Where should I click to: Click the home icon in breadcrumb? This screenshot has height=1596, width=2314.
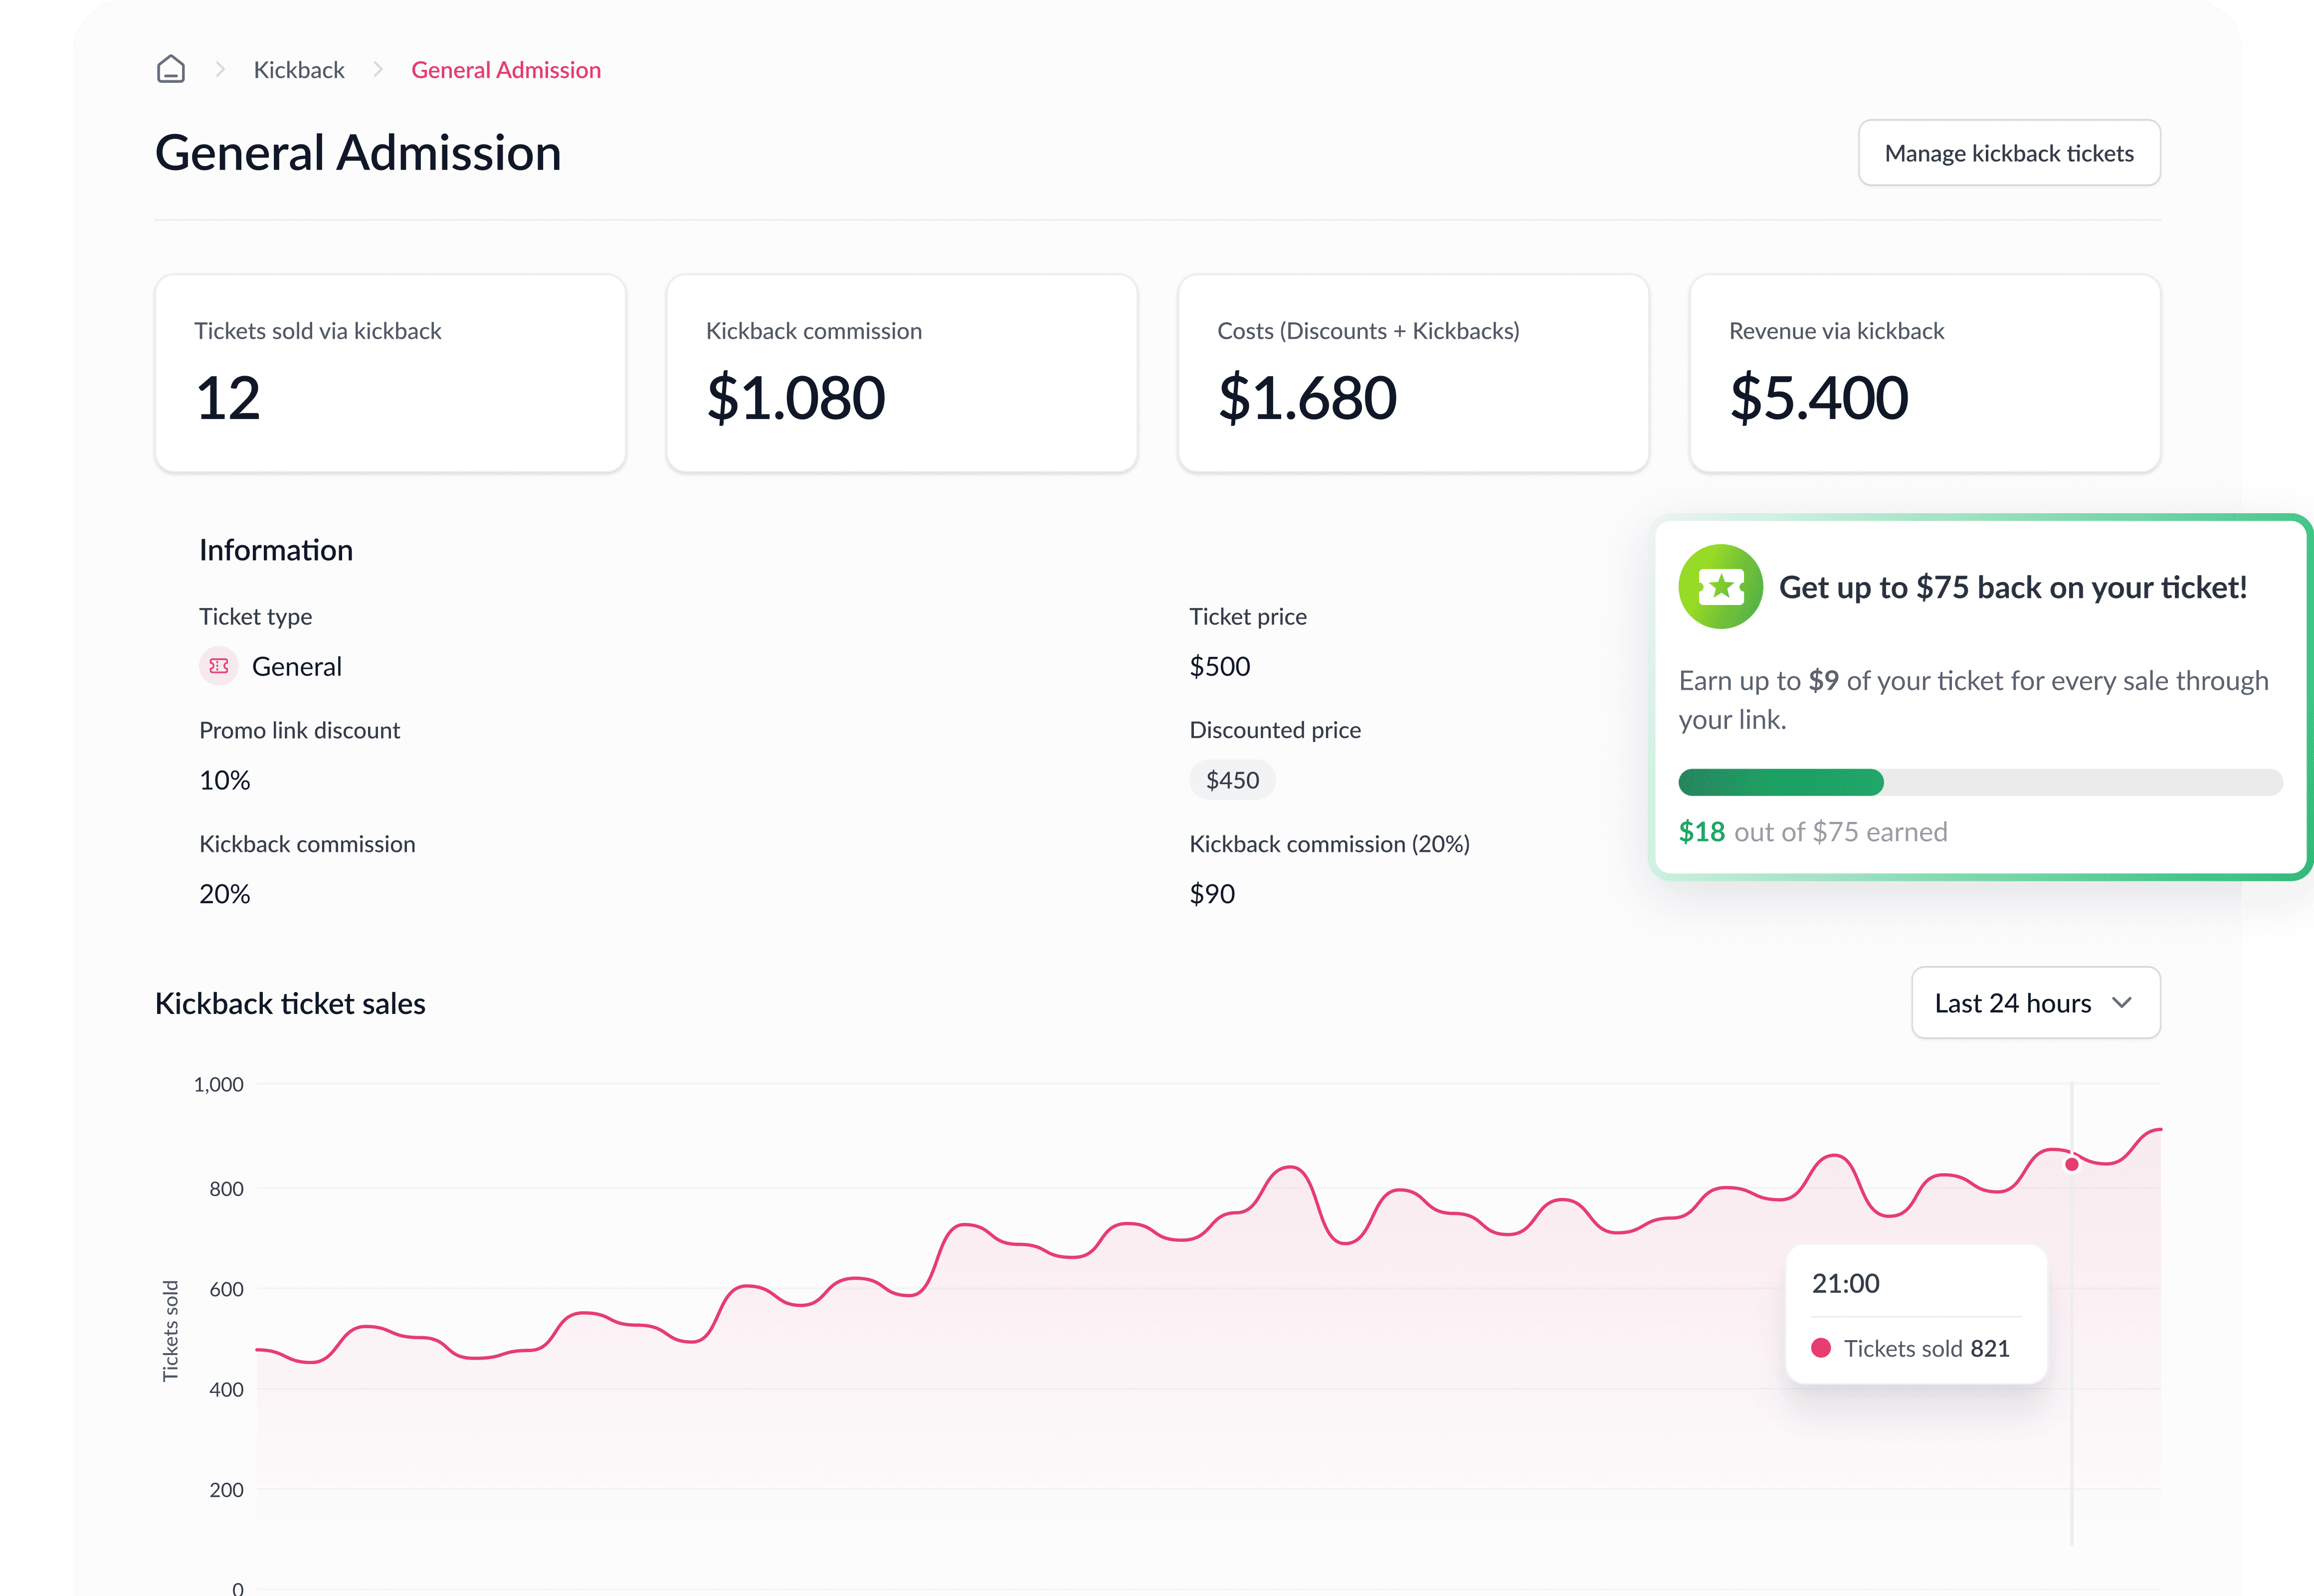point(171,69)
